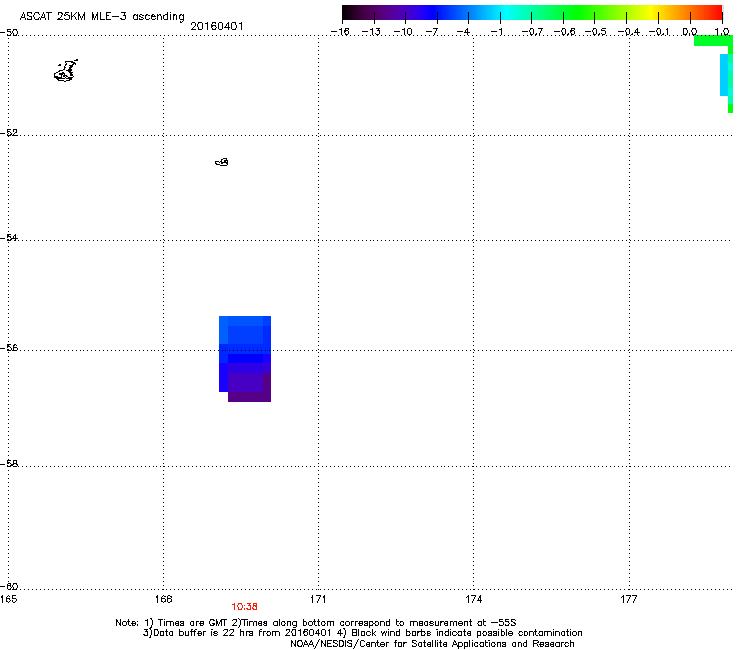Click the -7 color scale label
This screenshot has height=650, width=740.
[431, 32]
